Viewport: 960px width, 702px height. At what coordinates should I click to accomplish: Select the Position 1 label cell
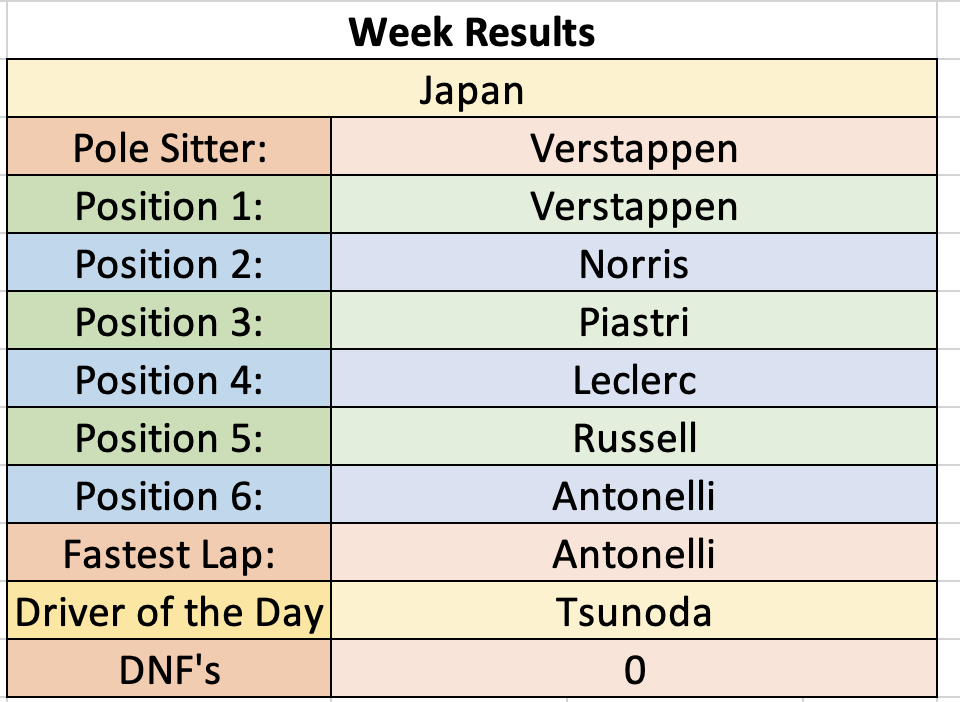pyautogui.click(x=169, y=204)
